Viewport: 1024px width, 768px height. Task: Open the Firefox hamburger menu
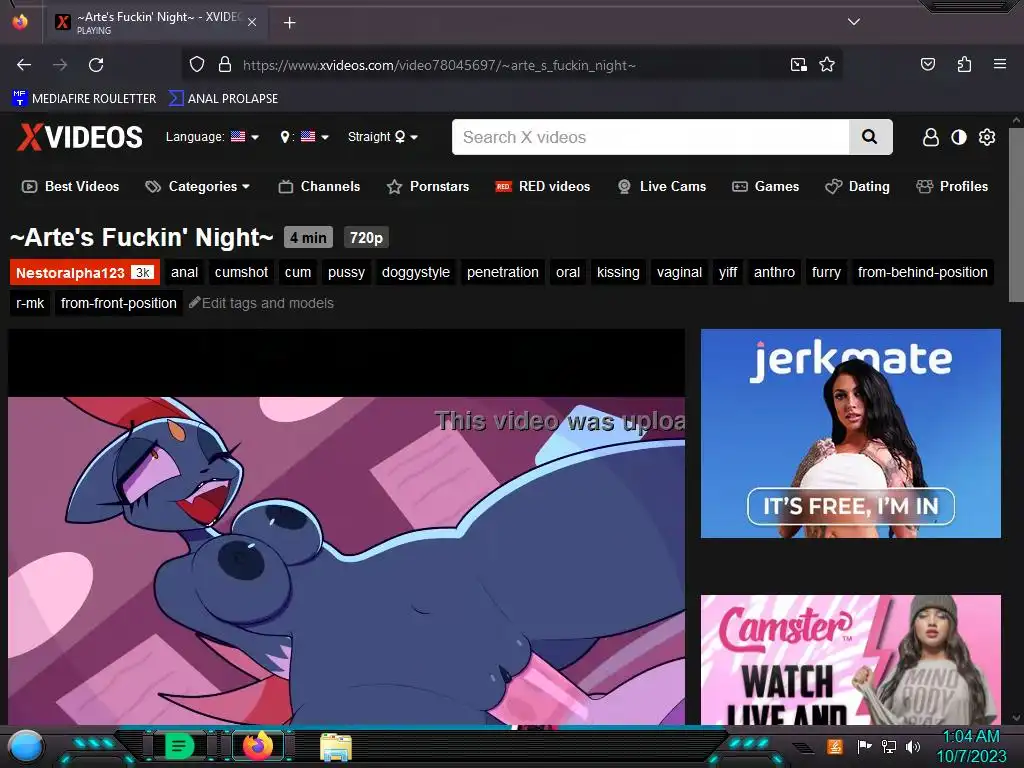[999, 64]
